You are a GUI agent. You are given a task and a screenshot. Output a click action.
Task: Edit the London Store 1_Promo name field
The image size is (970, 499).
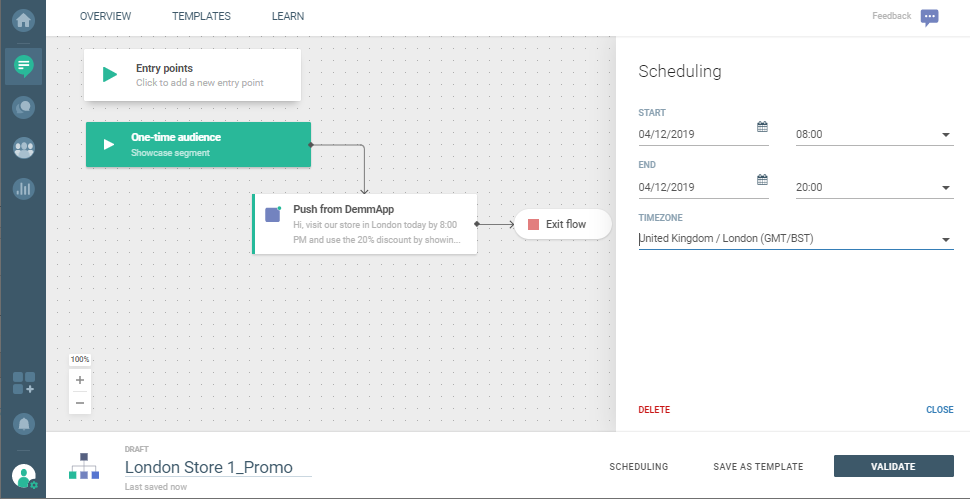[217, 467]
